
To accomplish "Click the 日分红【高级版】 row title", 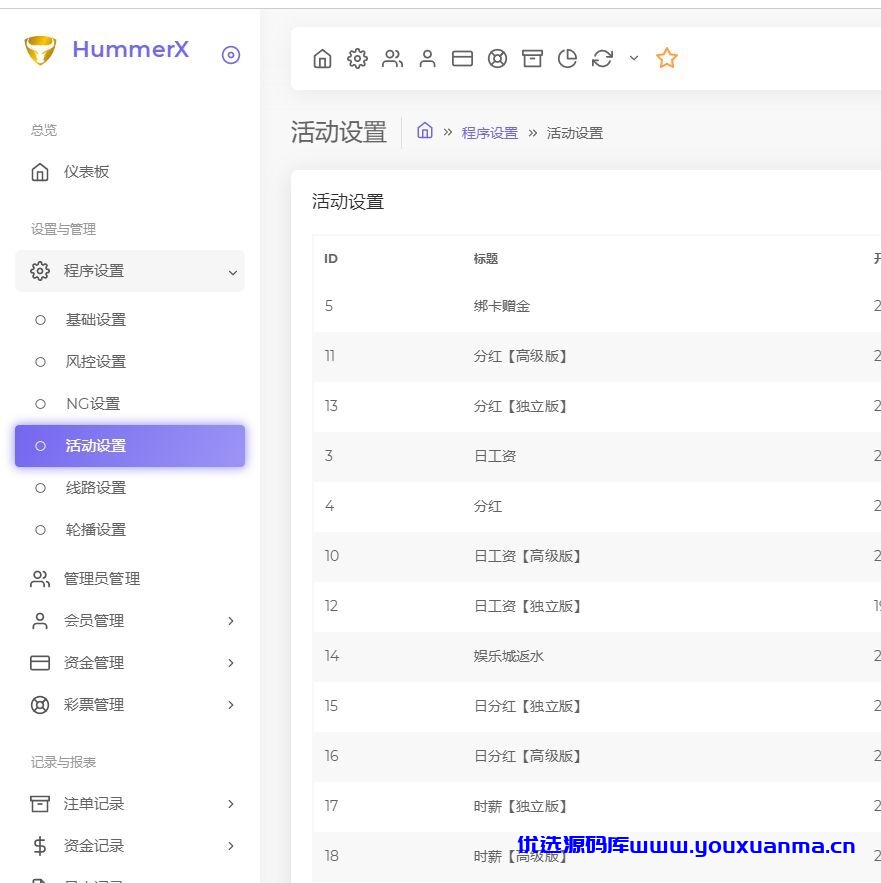I will point(527,756).
